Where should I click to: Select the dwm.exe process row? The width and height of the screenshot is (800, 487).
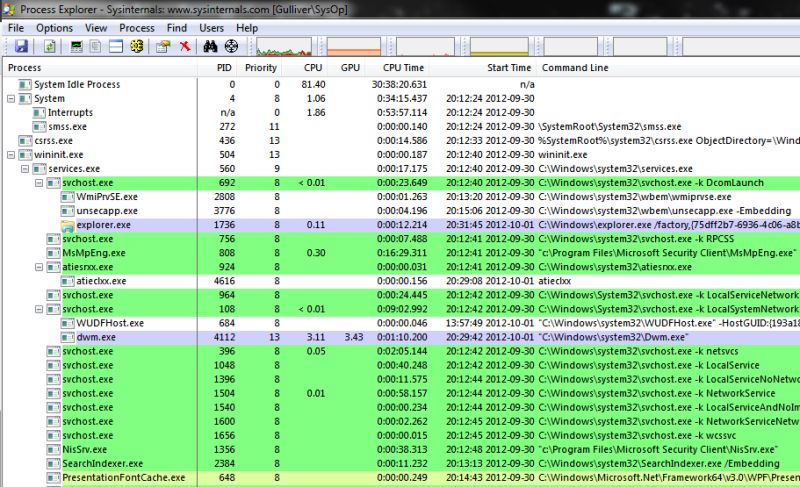pos(402,337)
